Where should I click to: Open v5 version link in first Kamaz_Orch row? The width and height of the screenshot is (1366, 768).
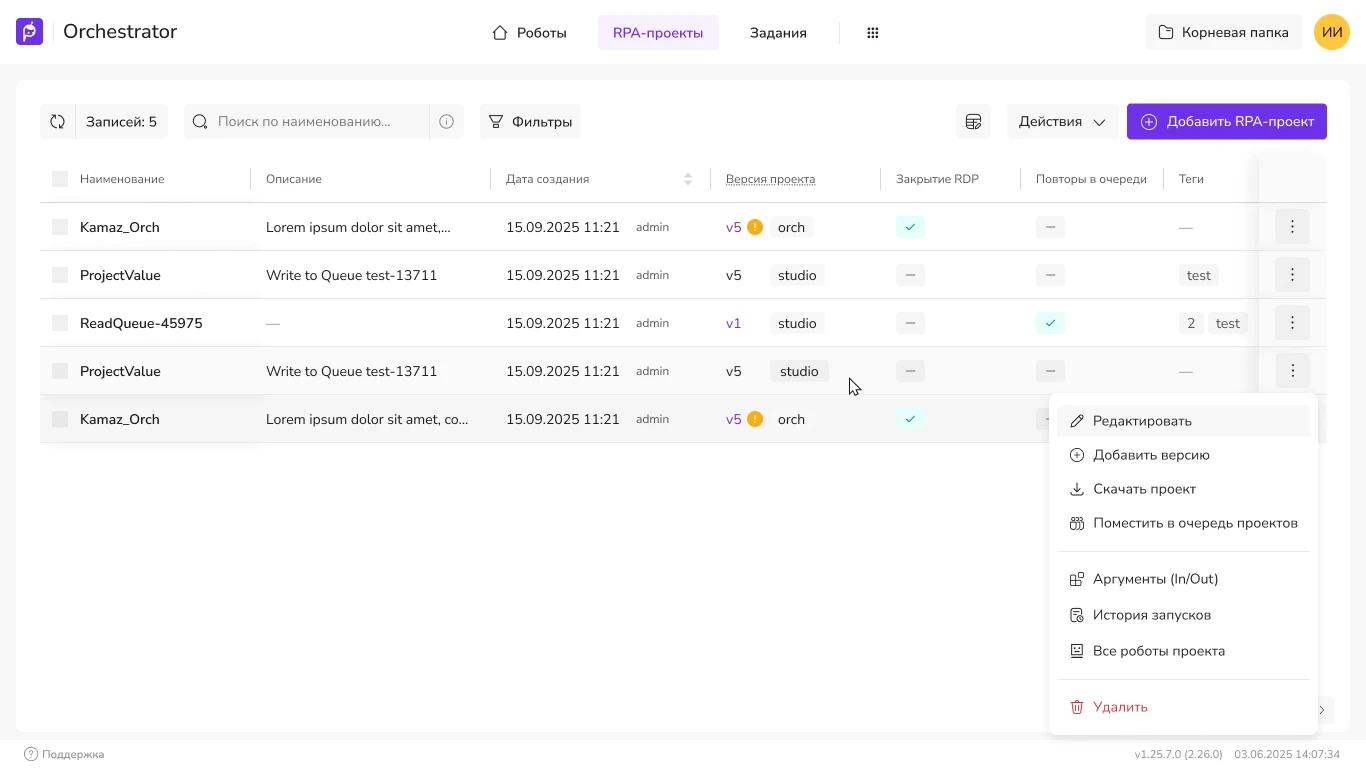733,227
